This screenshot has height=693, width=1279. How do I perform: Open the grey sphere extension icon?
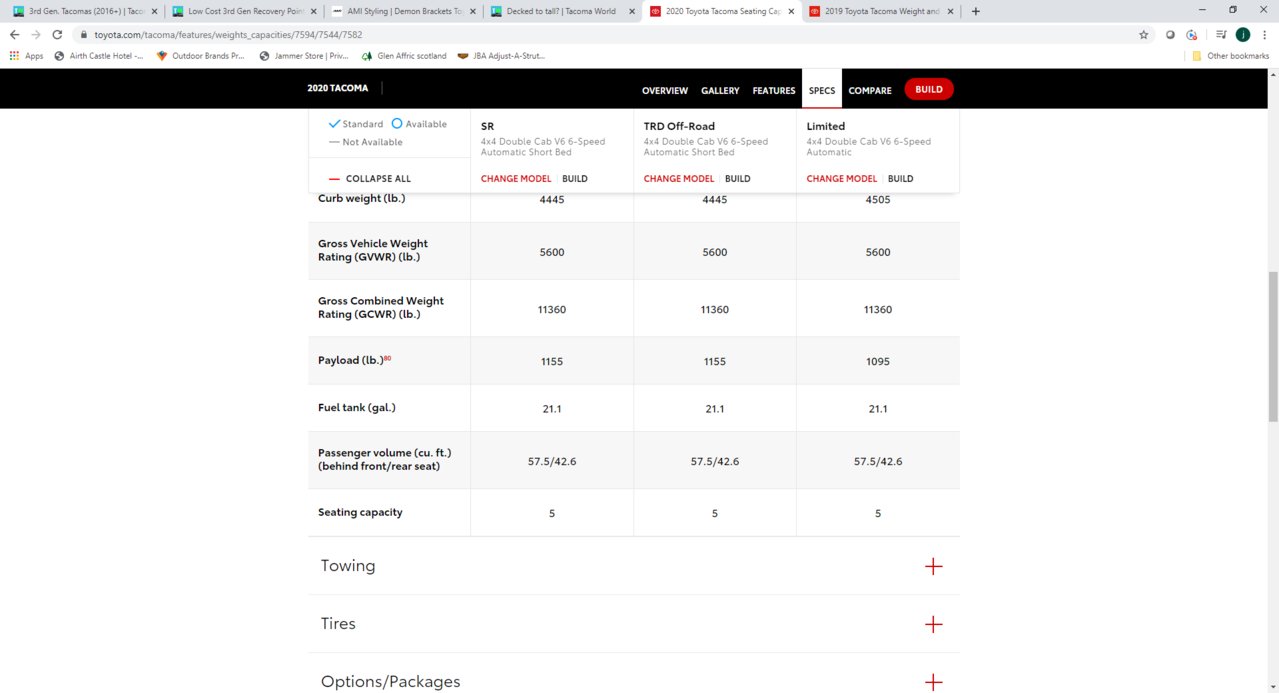click(x=1171, y=34)
